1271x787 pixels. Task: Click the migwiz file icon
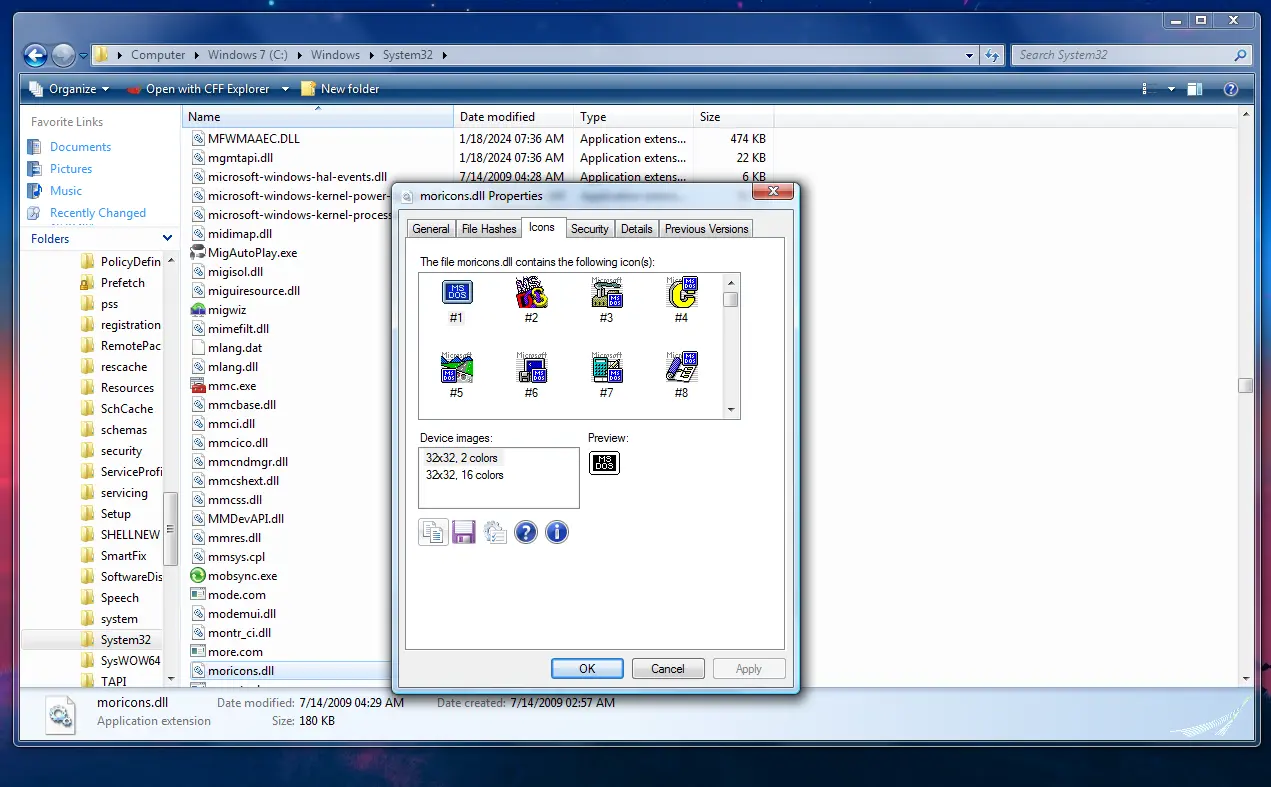pos(198,310)
